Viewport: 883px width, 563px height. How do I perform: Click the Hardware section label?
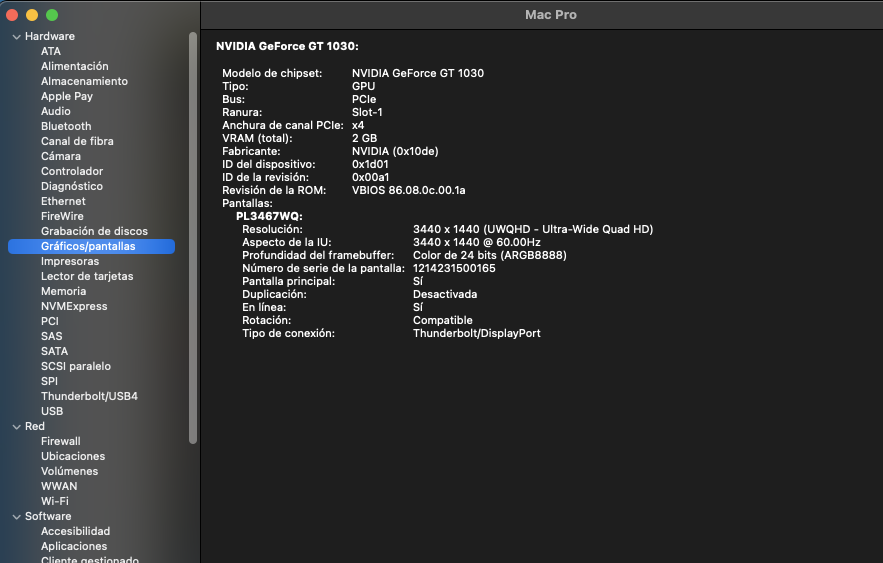point(50,37)
